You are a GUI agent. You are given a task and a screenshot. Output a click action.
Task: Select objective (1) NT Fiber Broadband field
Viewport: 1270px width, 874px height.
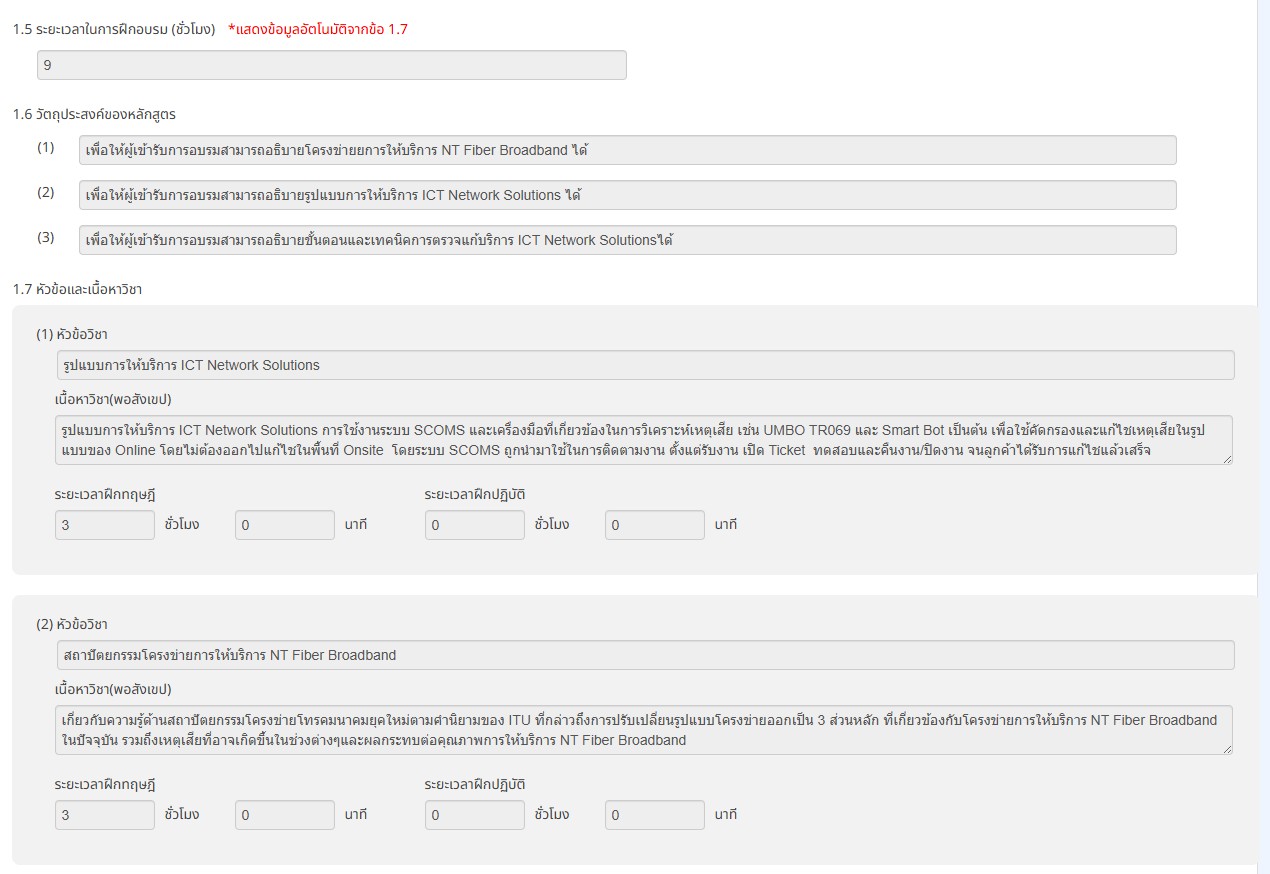pyautogui.click(x=628, y=150)
